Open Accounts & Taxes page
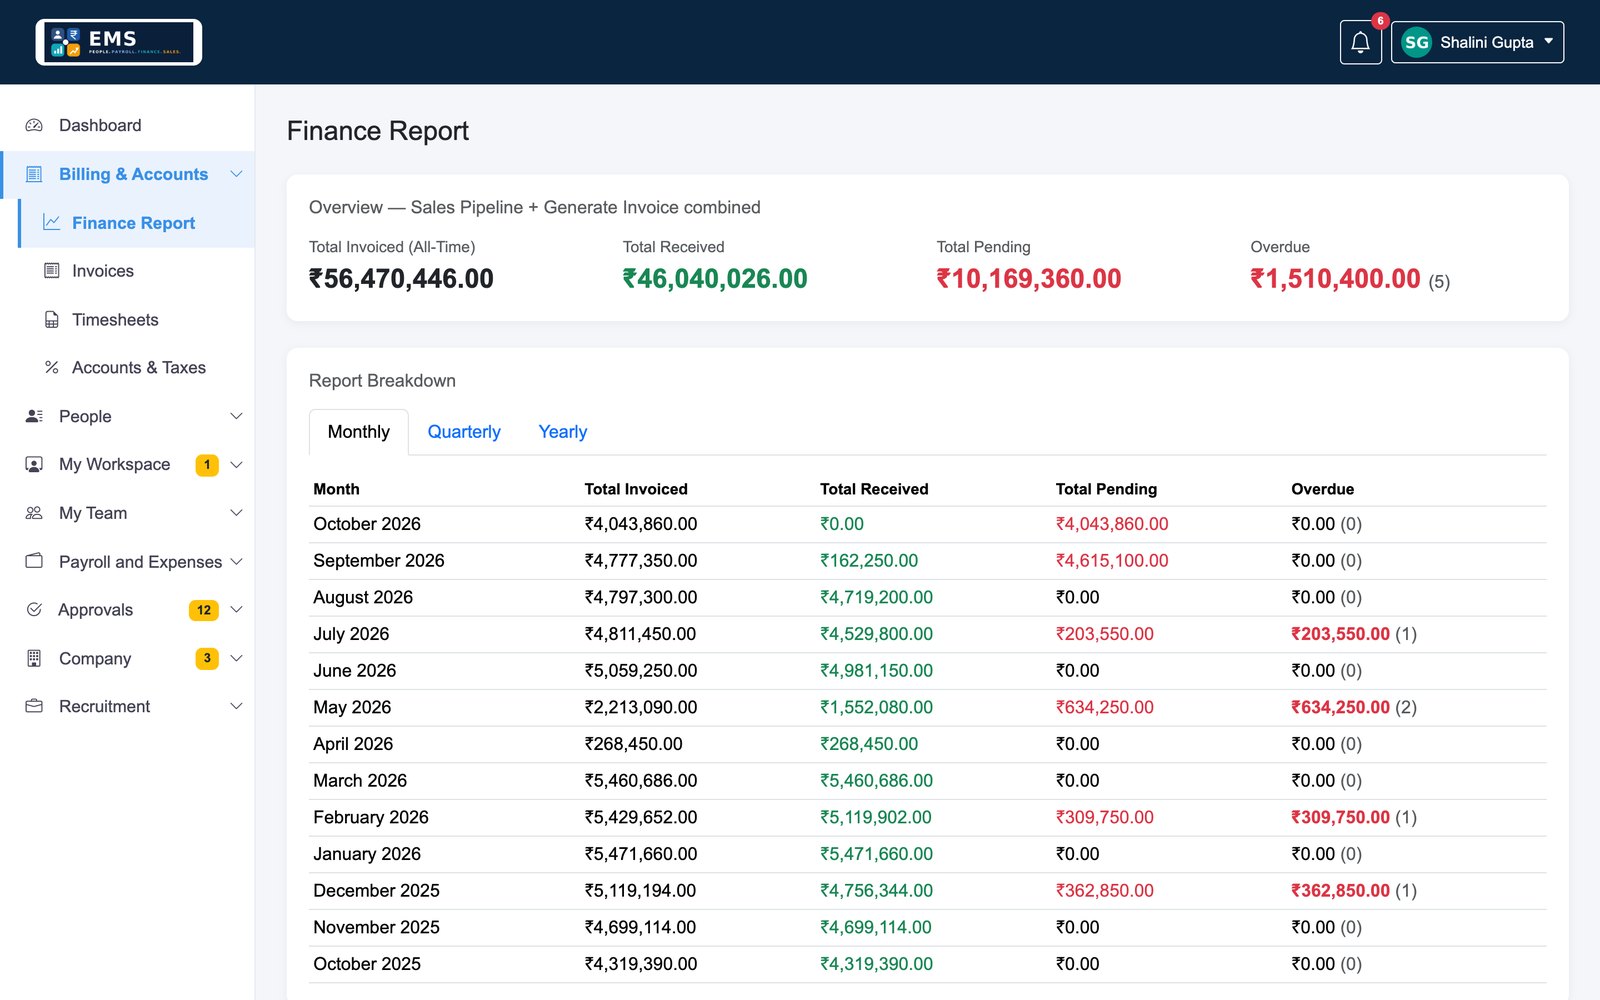Screen dimensions: 1600x1000 pyautogui.click(x=136, y=368)
